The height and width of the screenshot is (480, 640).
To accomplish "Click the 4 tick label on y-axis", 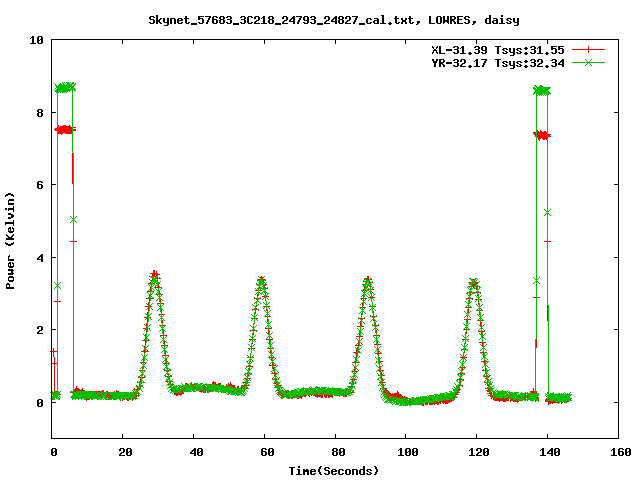I will (40, 258).
